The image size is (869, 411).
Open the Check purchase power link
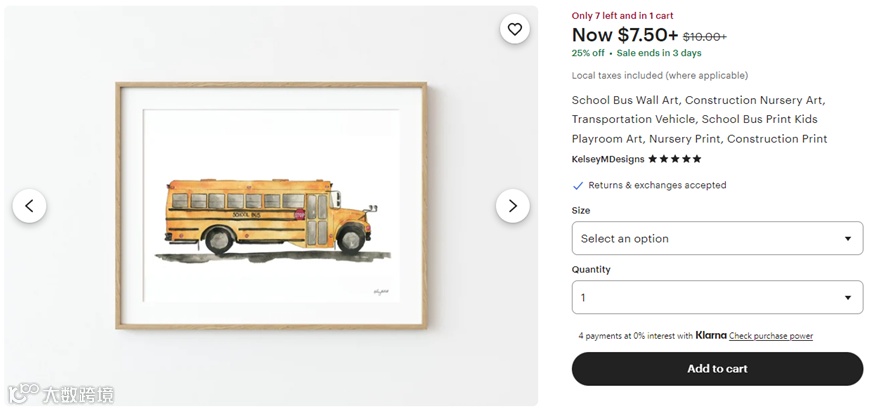click(770, 336)
